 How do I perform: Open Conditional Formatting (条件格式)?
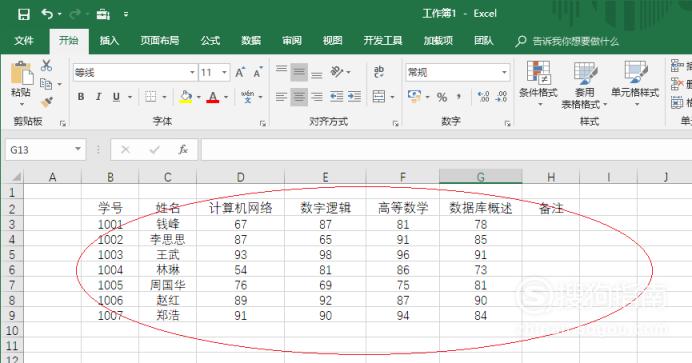(x=538, y=85)
